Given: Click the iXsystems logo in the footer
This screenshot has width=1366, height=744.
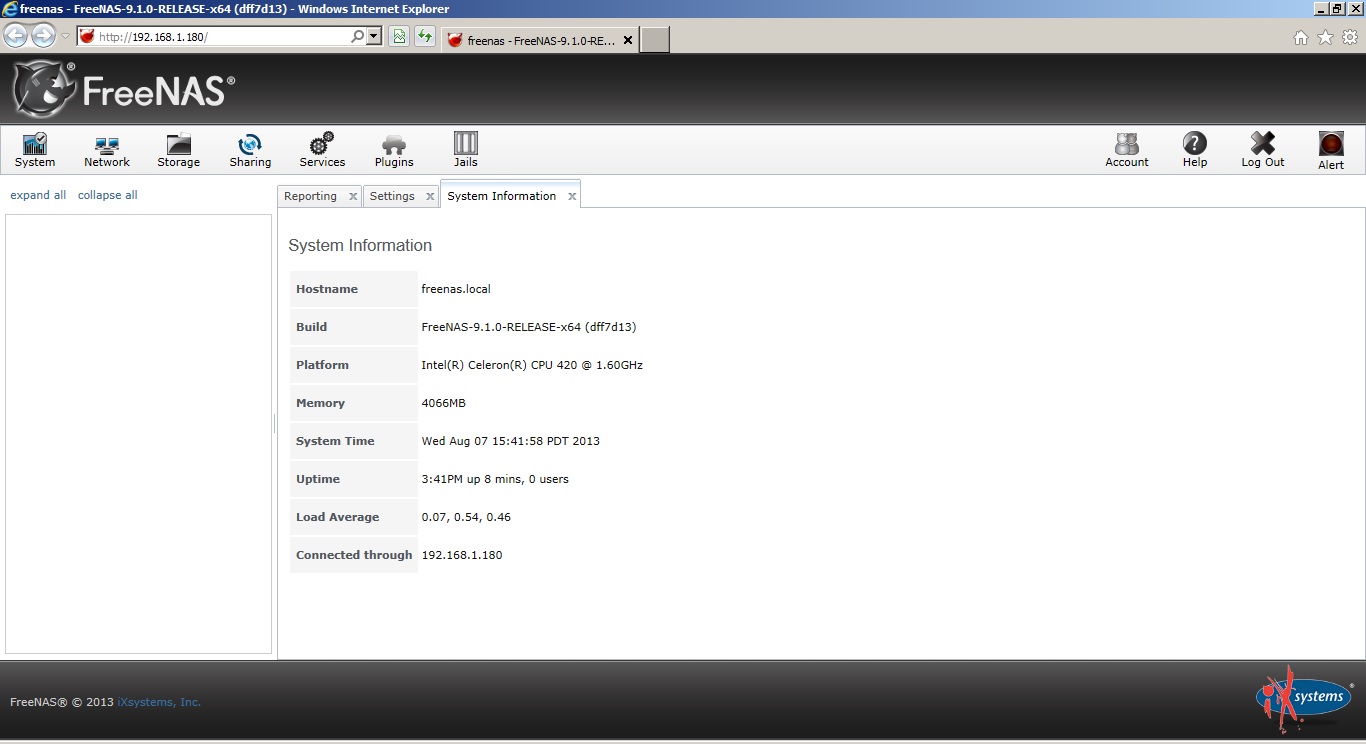Looking at the screenshot, I should pos(1305,699).
